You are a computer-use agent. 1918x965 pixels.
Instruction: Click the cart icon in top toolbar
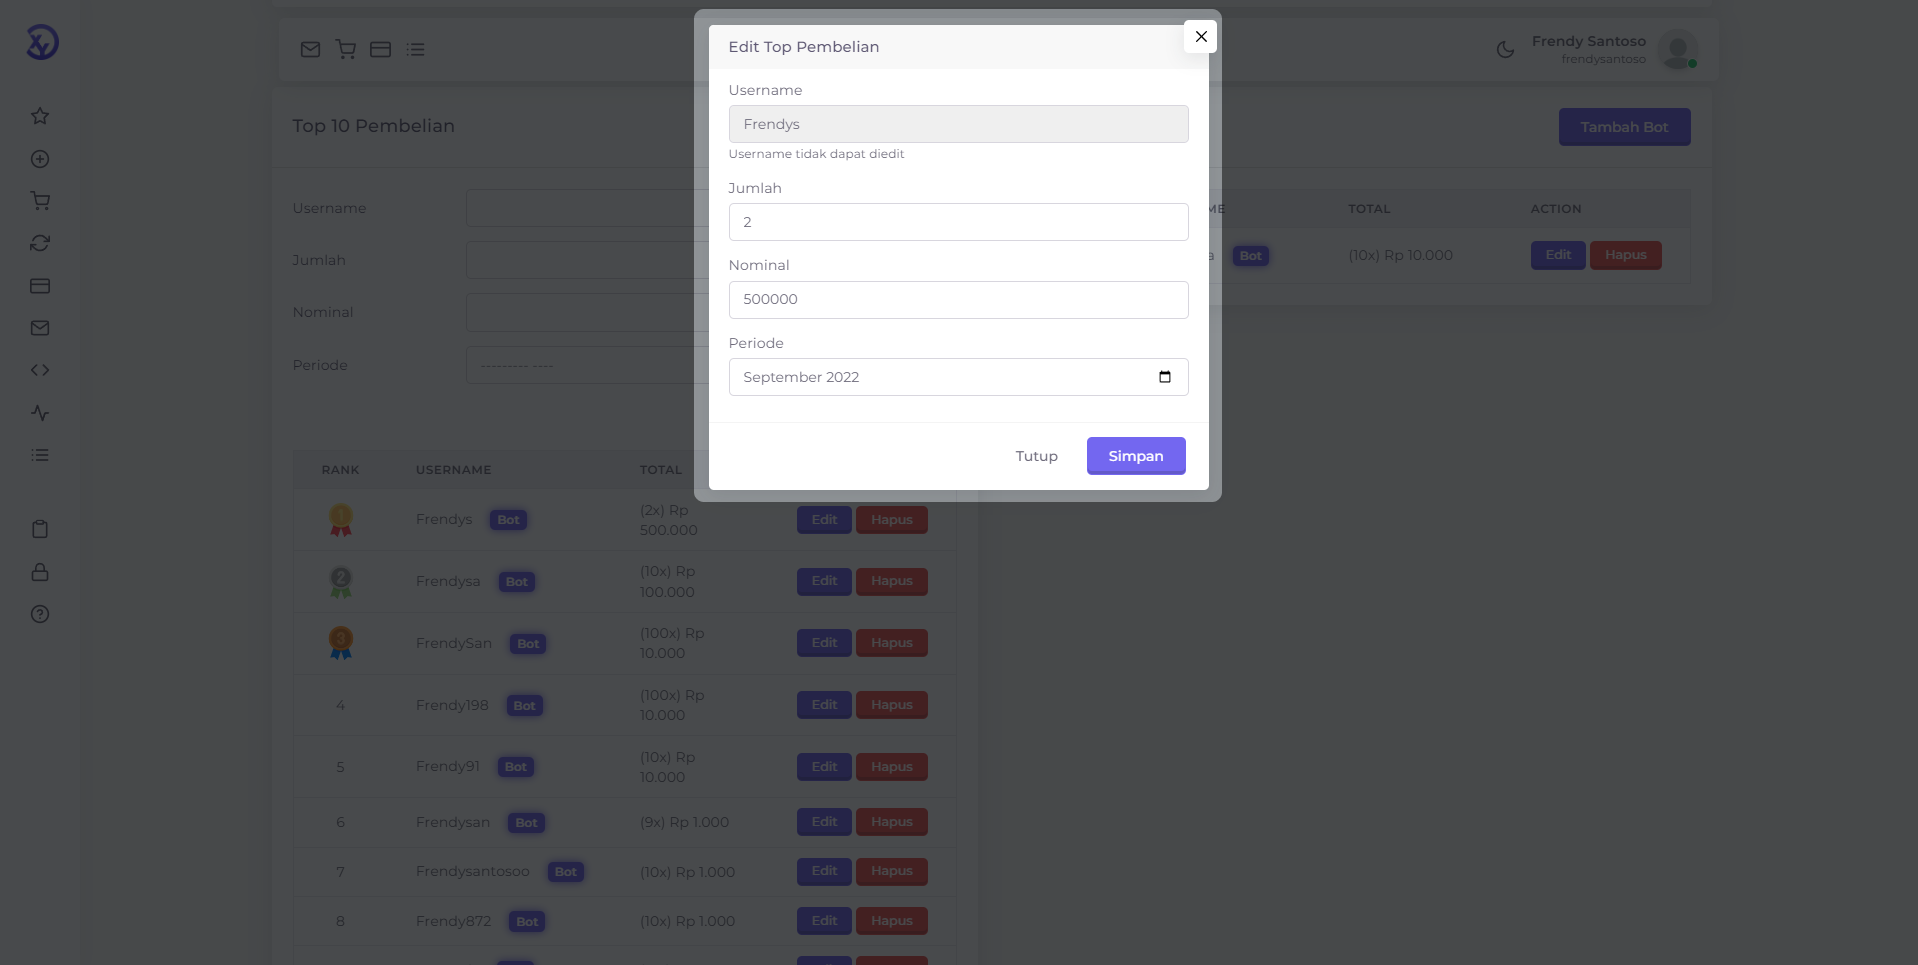[x=346, y=49]
